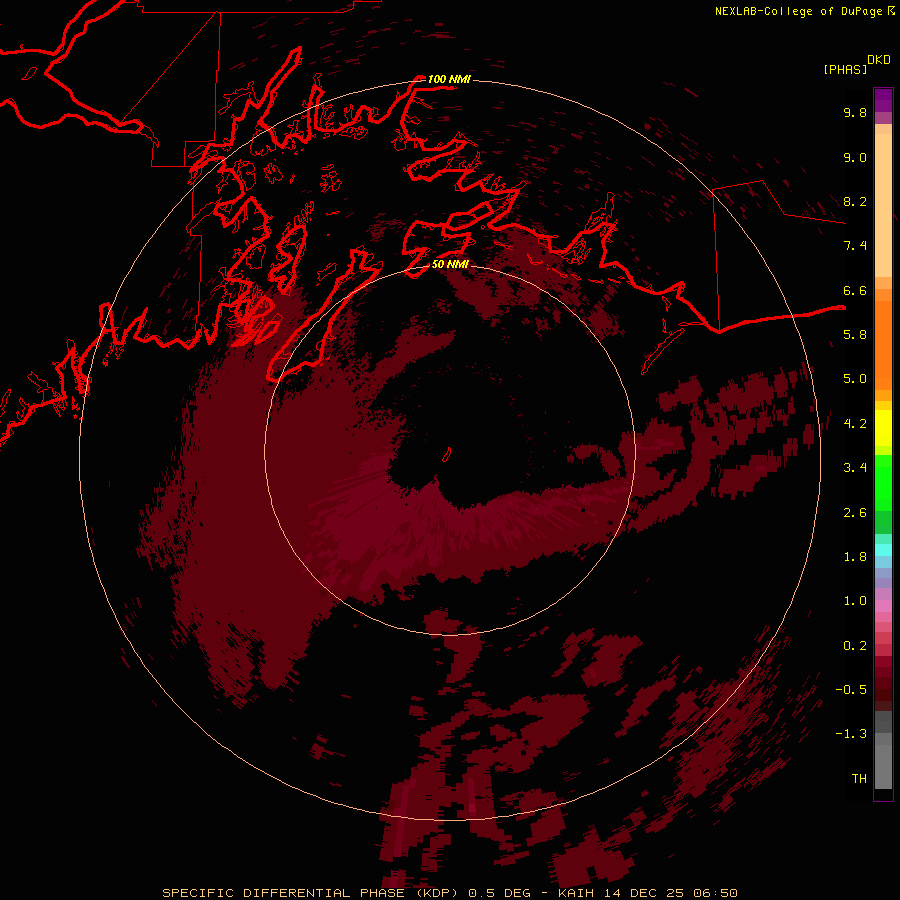Click the 1.0 legend value label
This screenshot has width=900, height=900.
click(855, 601)
